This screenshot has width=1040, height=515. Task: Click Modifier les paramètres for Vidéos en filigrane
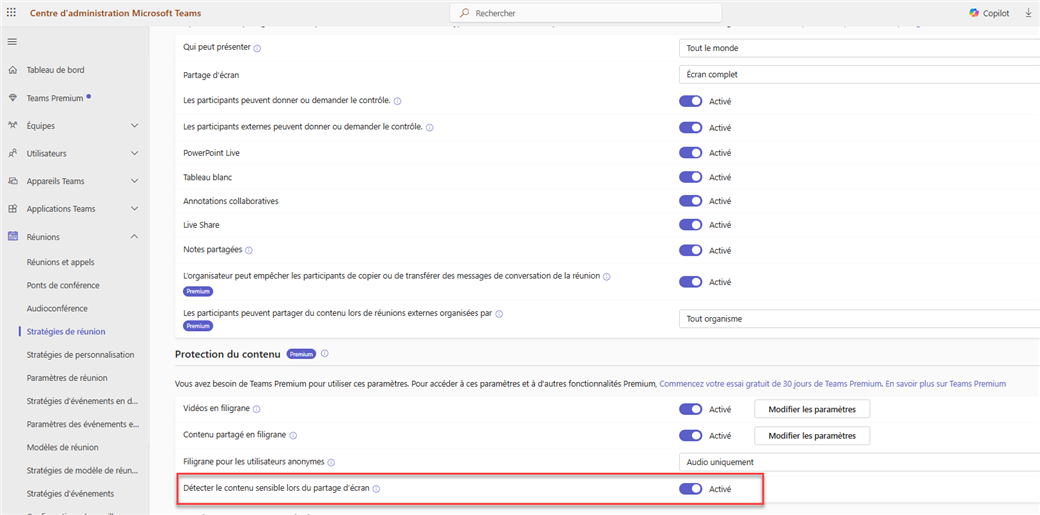click(812, 409)
